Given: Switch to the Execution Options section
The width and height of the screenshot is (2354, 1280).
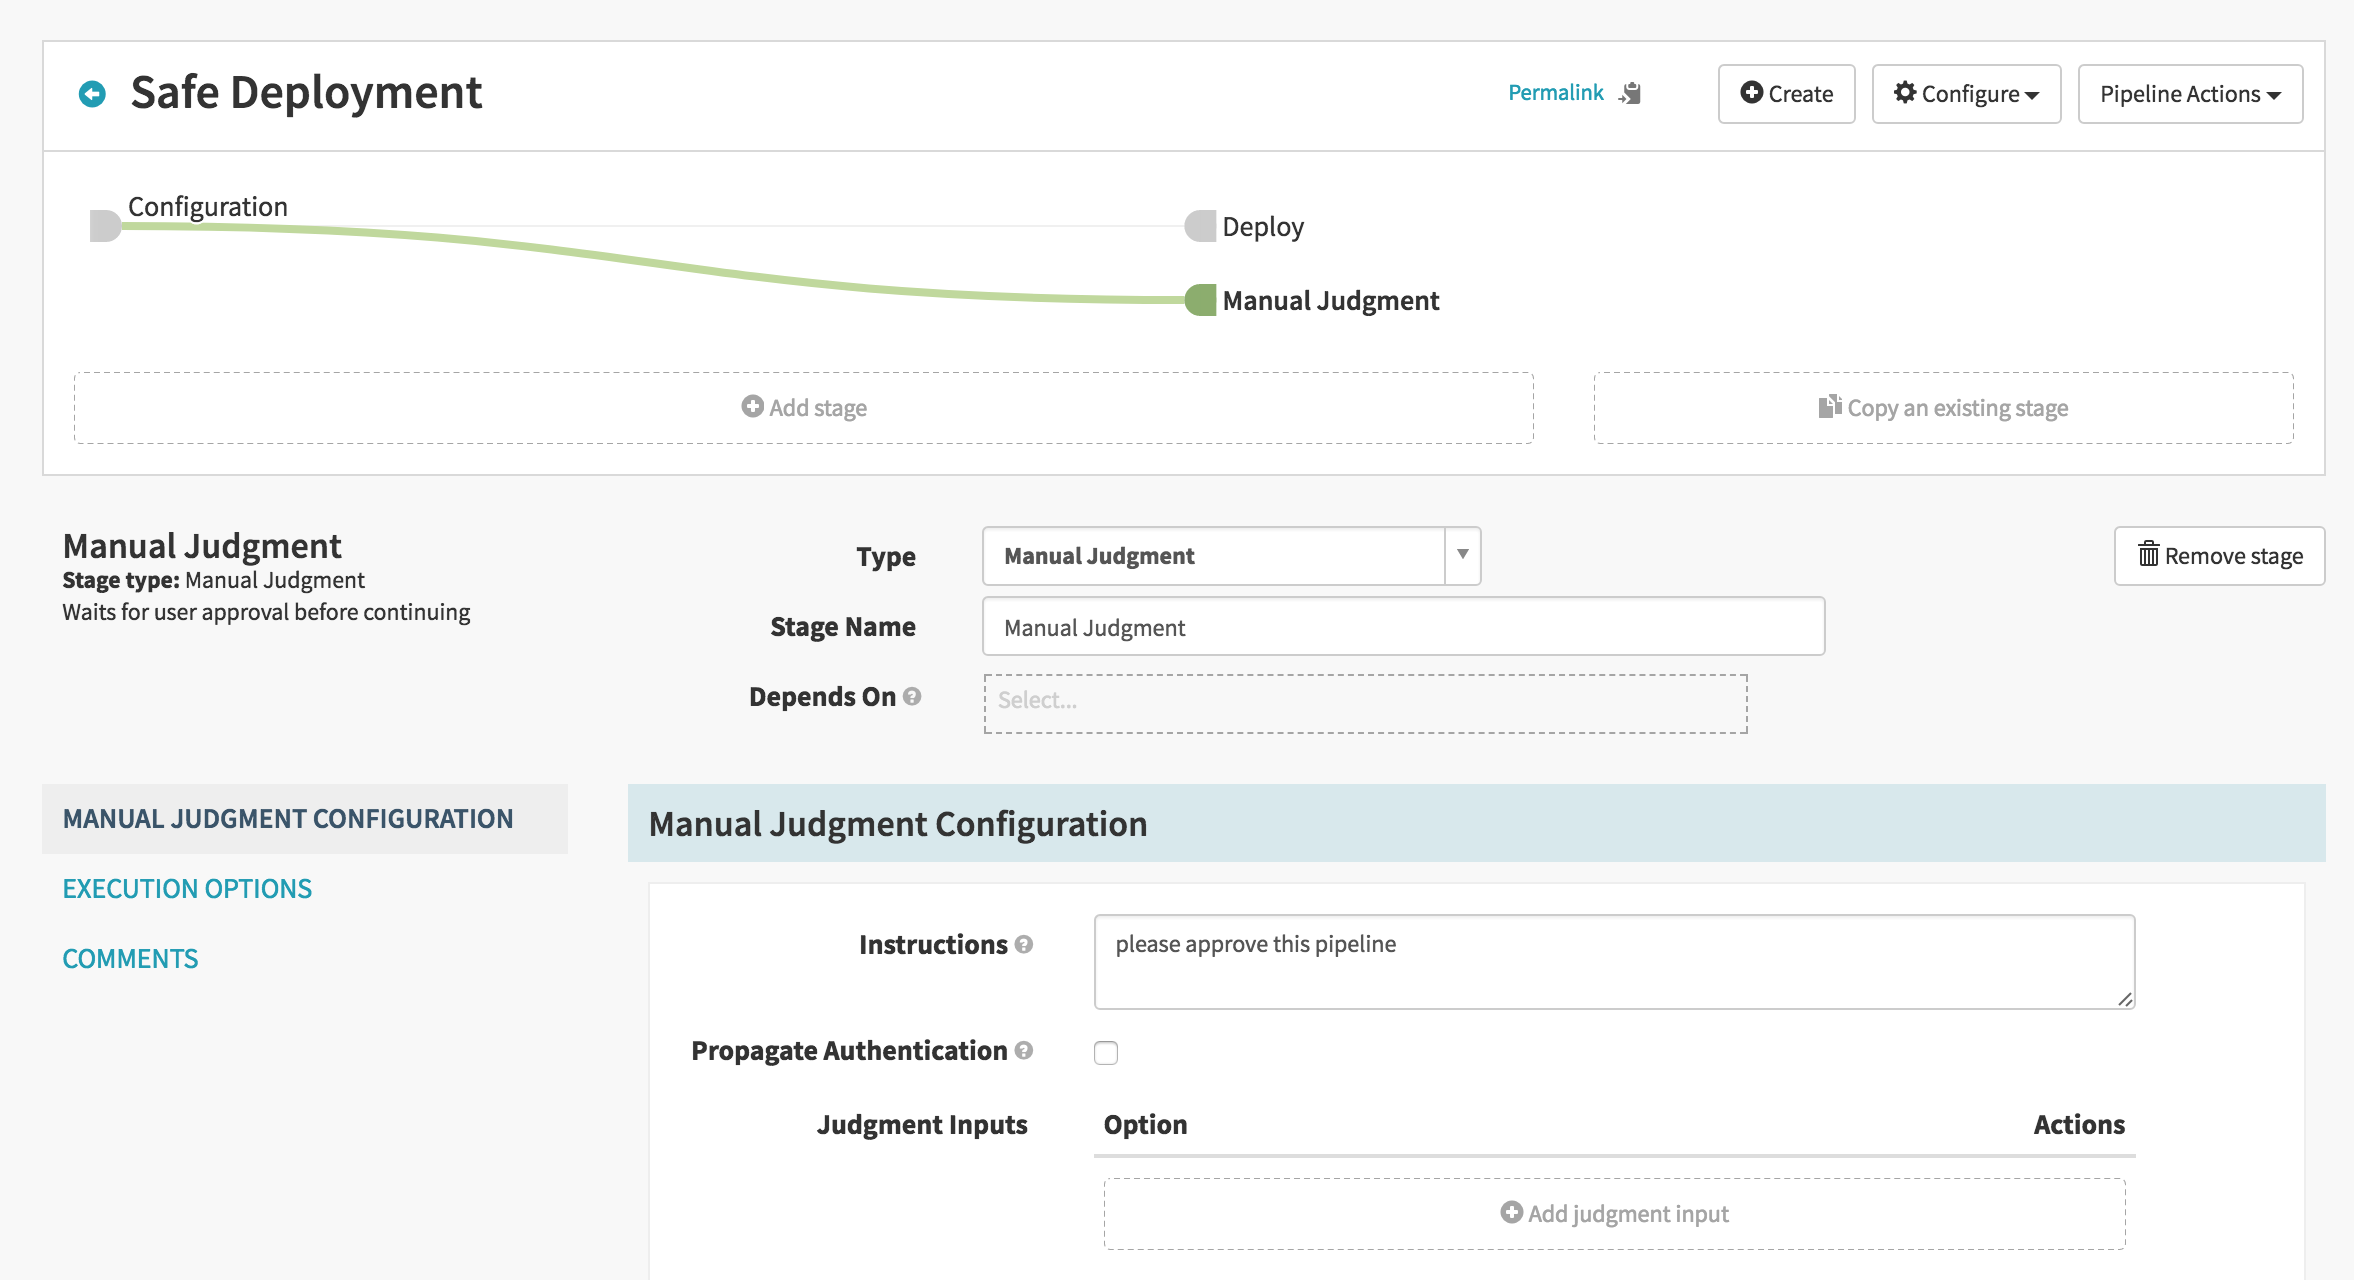Looking at the screenshot, I should tap(187, 889).
